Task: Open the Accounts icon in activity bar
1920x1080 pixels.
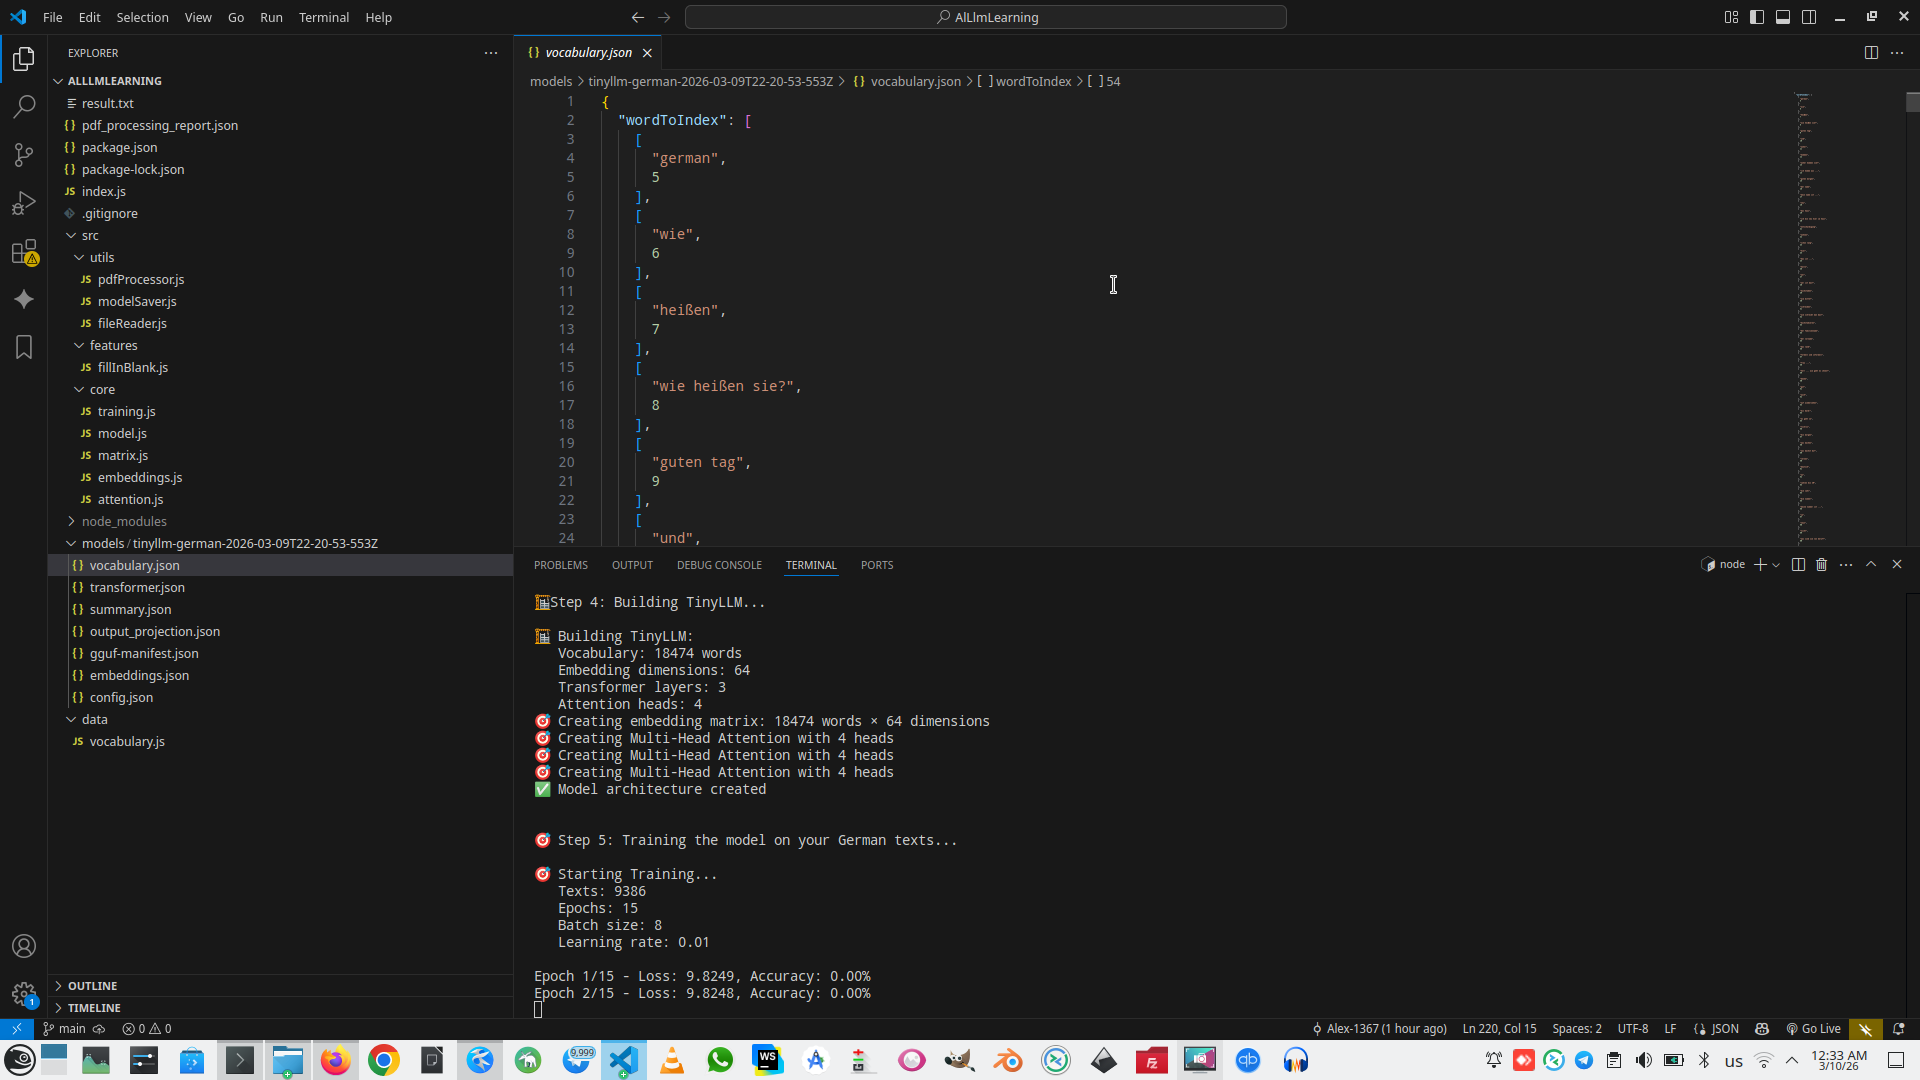Action: click(24, 946)
